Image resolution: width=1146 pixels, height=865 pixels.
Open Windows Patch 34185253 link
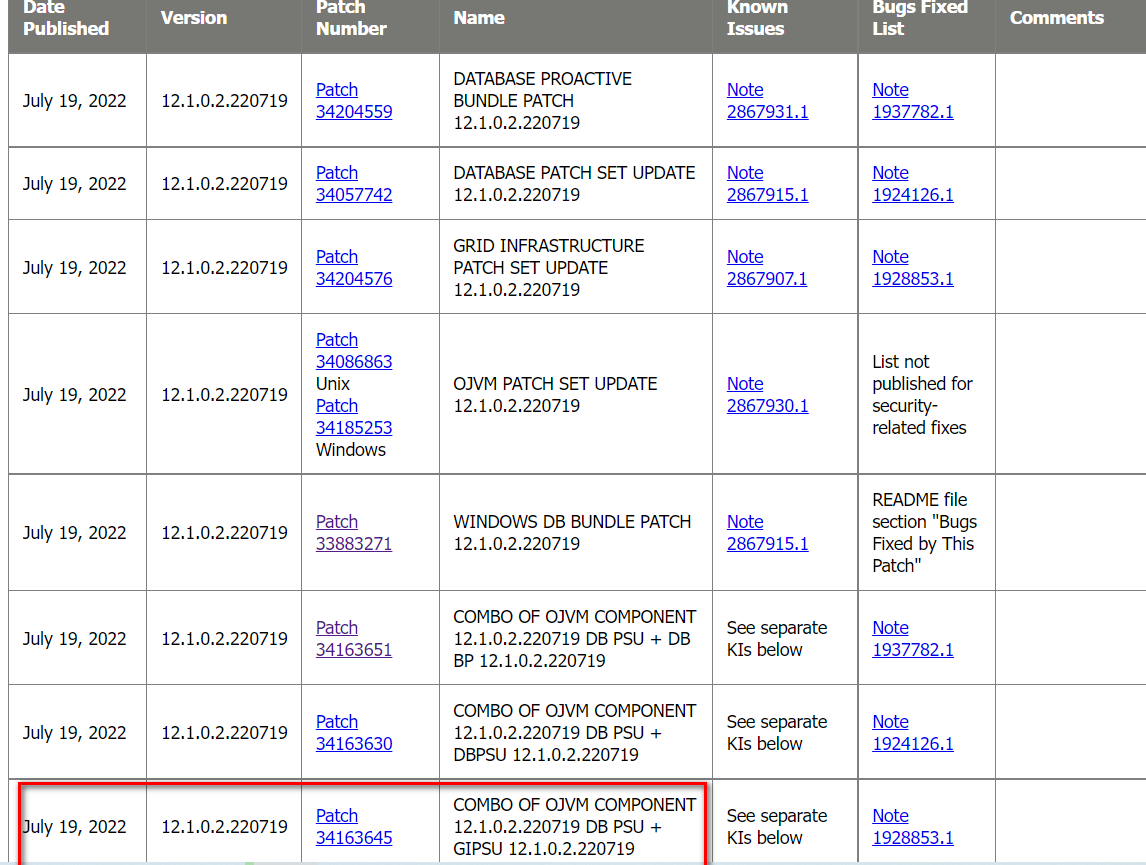[x=354, y=416]
